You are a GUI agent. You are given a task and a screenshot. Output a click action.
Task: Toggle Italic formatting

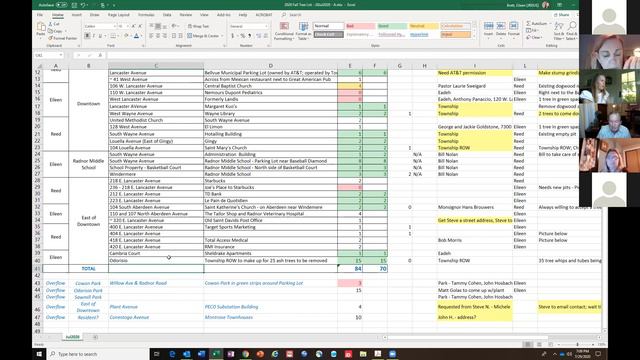(x=93, y=36)
